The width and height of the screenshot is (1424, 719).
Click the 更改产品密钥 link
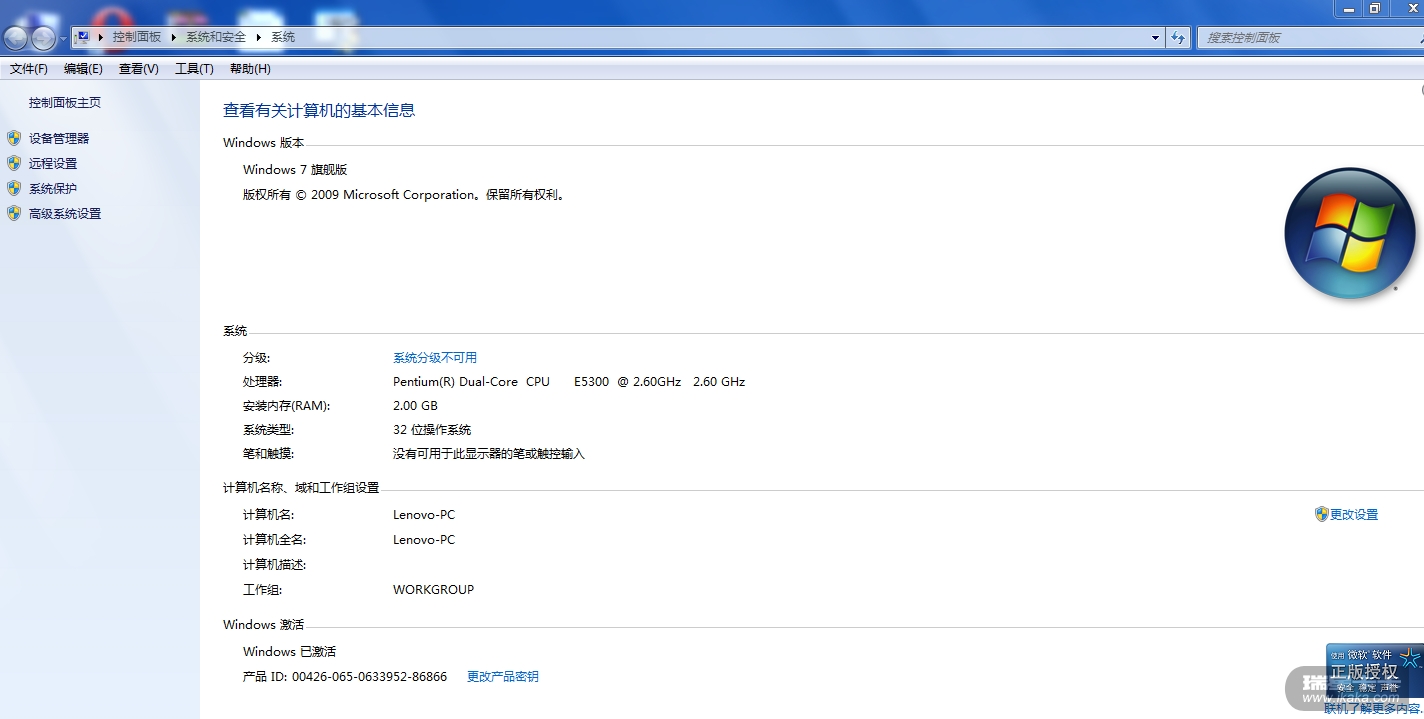coord(503,677)
